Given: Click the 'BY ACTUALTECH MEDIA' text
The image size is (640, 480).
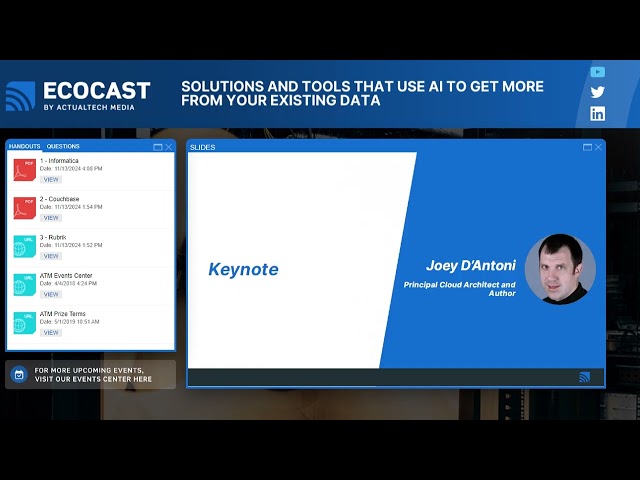Looking at the screenshot, I should pyautogui.click(x=89, y=107).
